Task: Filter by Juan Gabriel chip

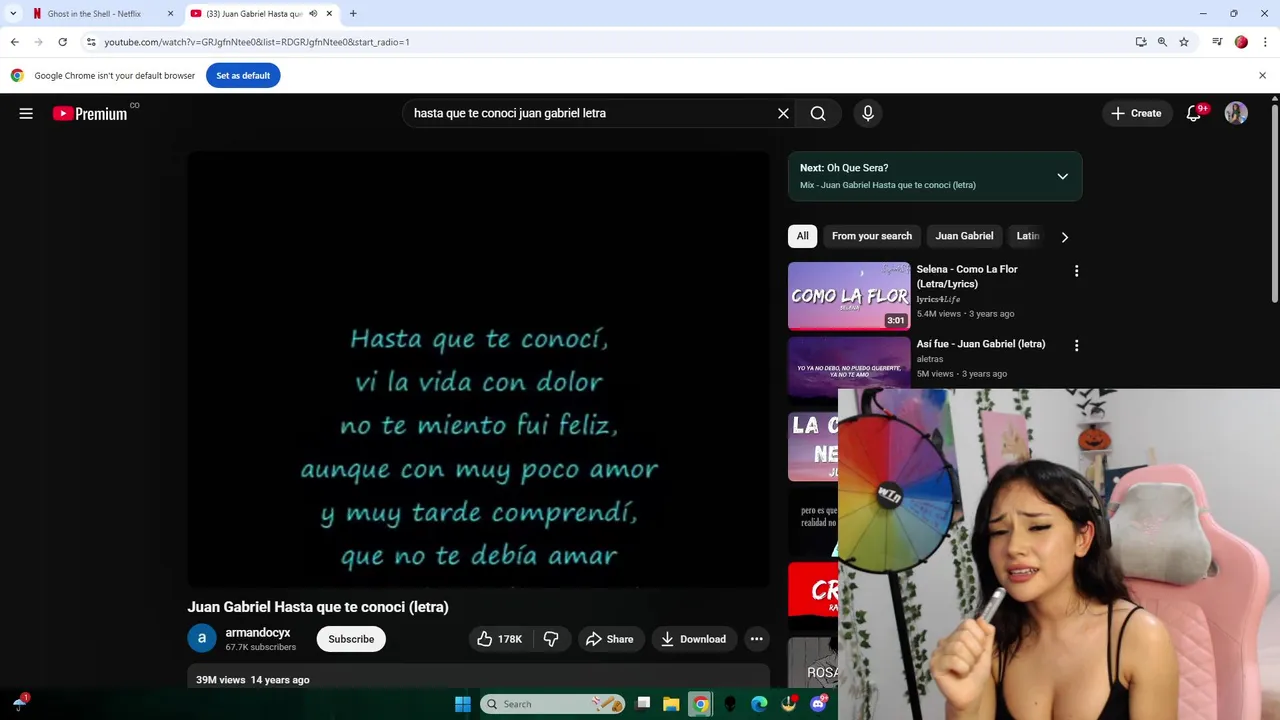Action: click(x=964, y=236)
